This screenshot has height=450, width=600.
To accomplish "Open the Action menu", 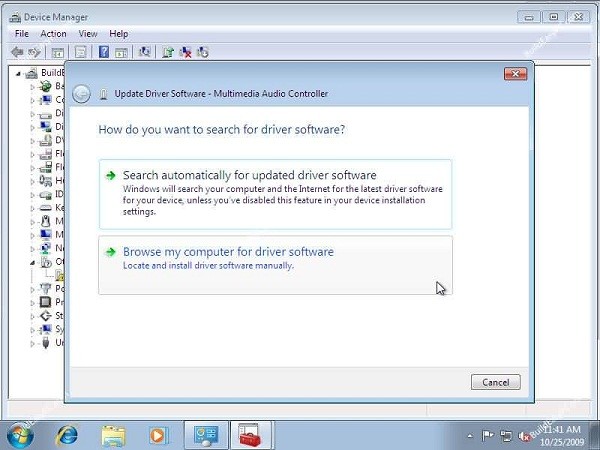I will (53, 34).
